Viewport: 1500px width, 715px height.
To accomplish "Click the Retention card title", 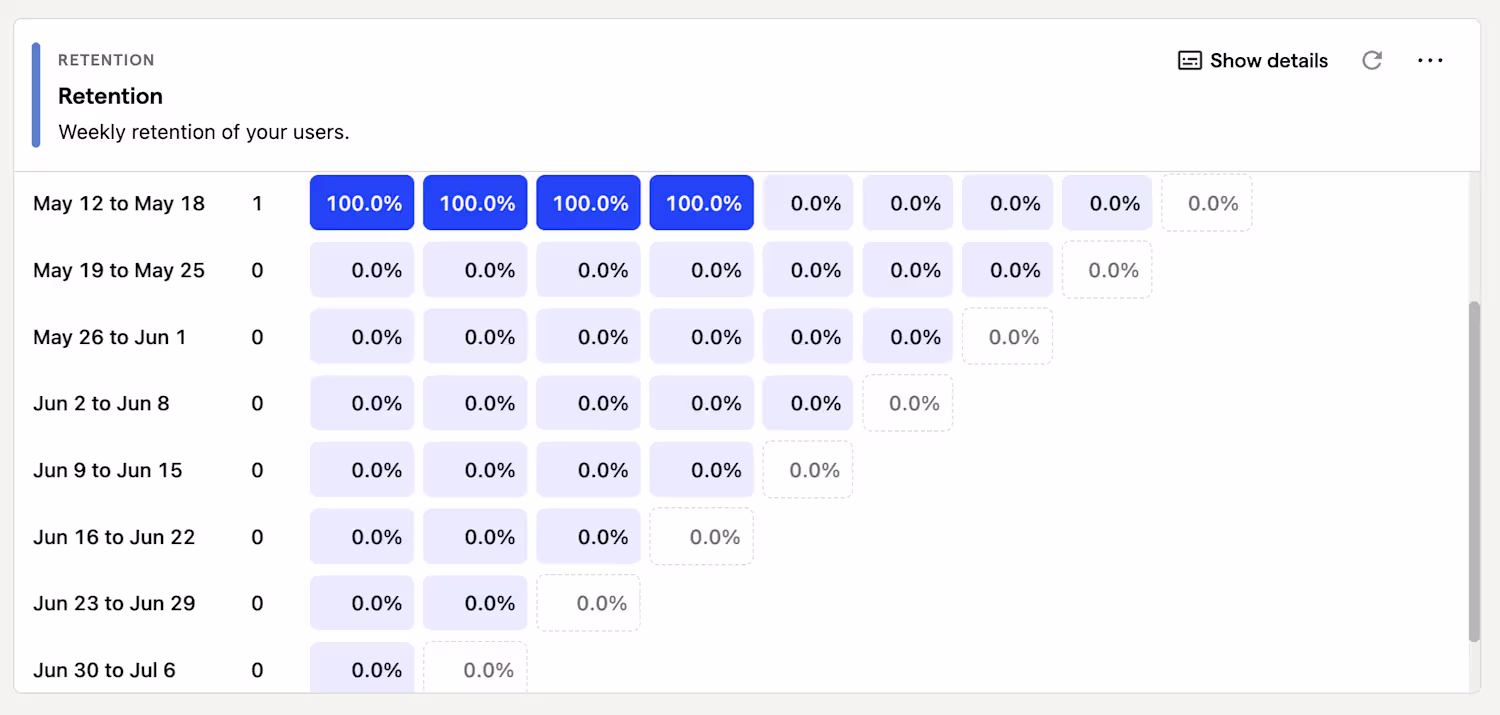I will point(110,96).
